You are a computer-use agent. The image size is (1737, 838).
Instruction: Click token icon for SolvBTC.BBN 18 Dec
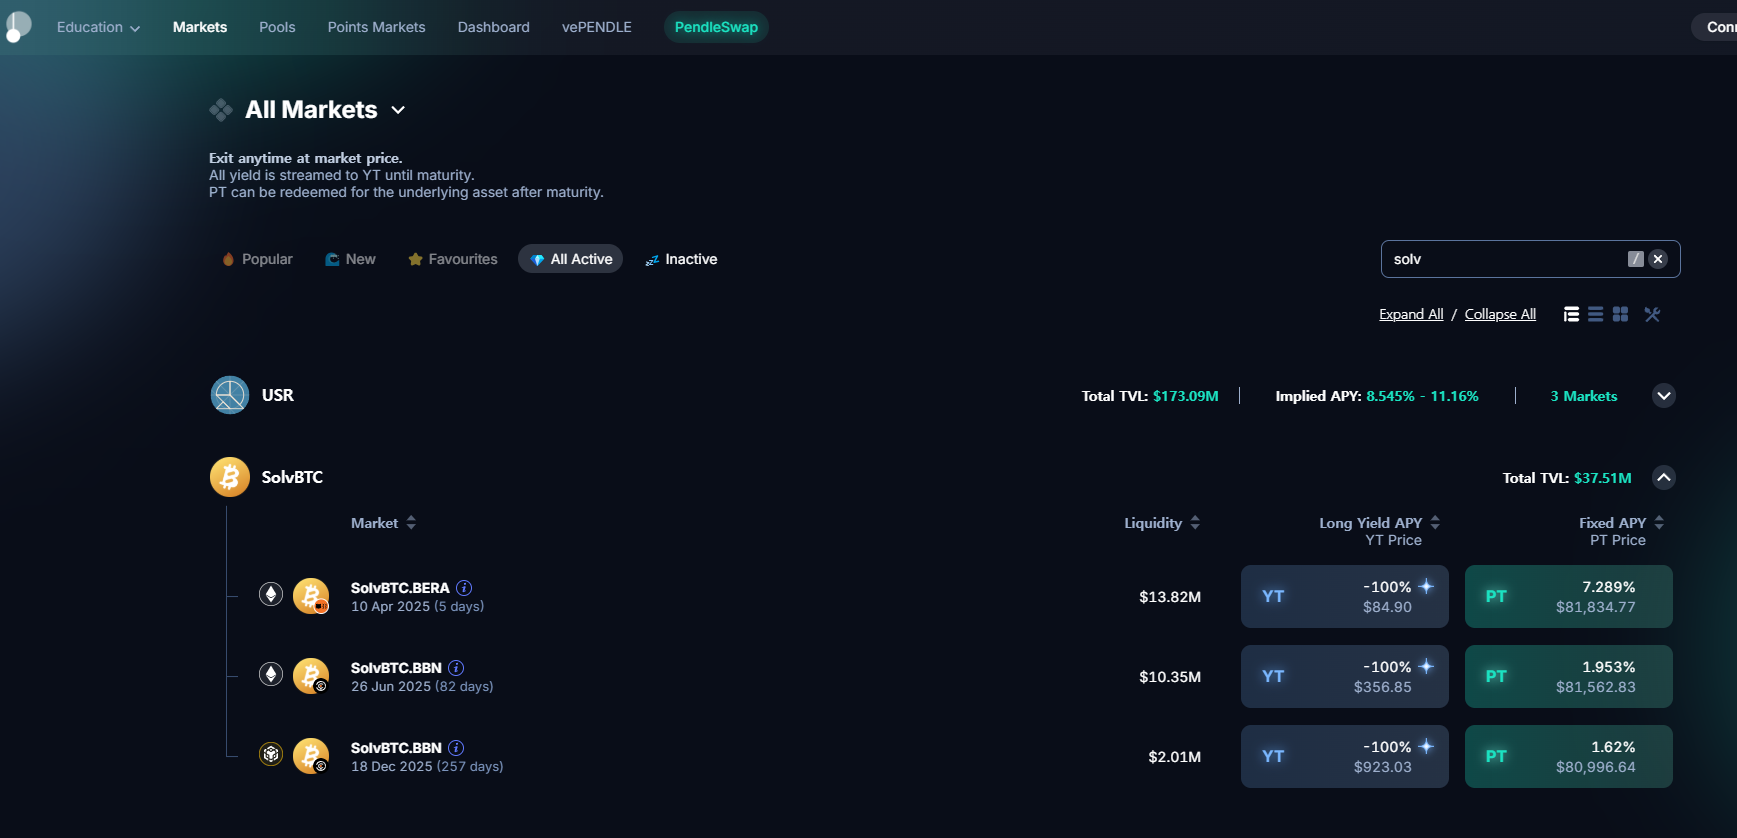(311, 755)
